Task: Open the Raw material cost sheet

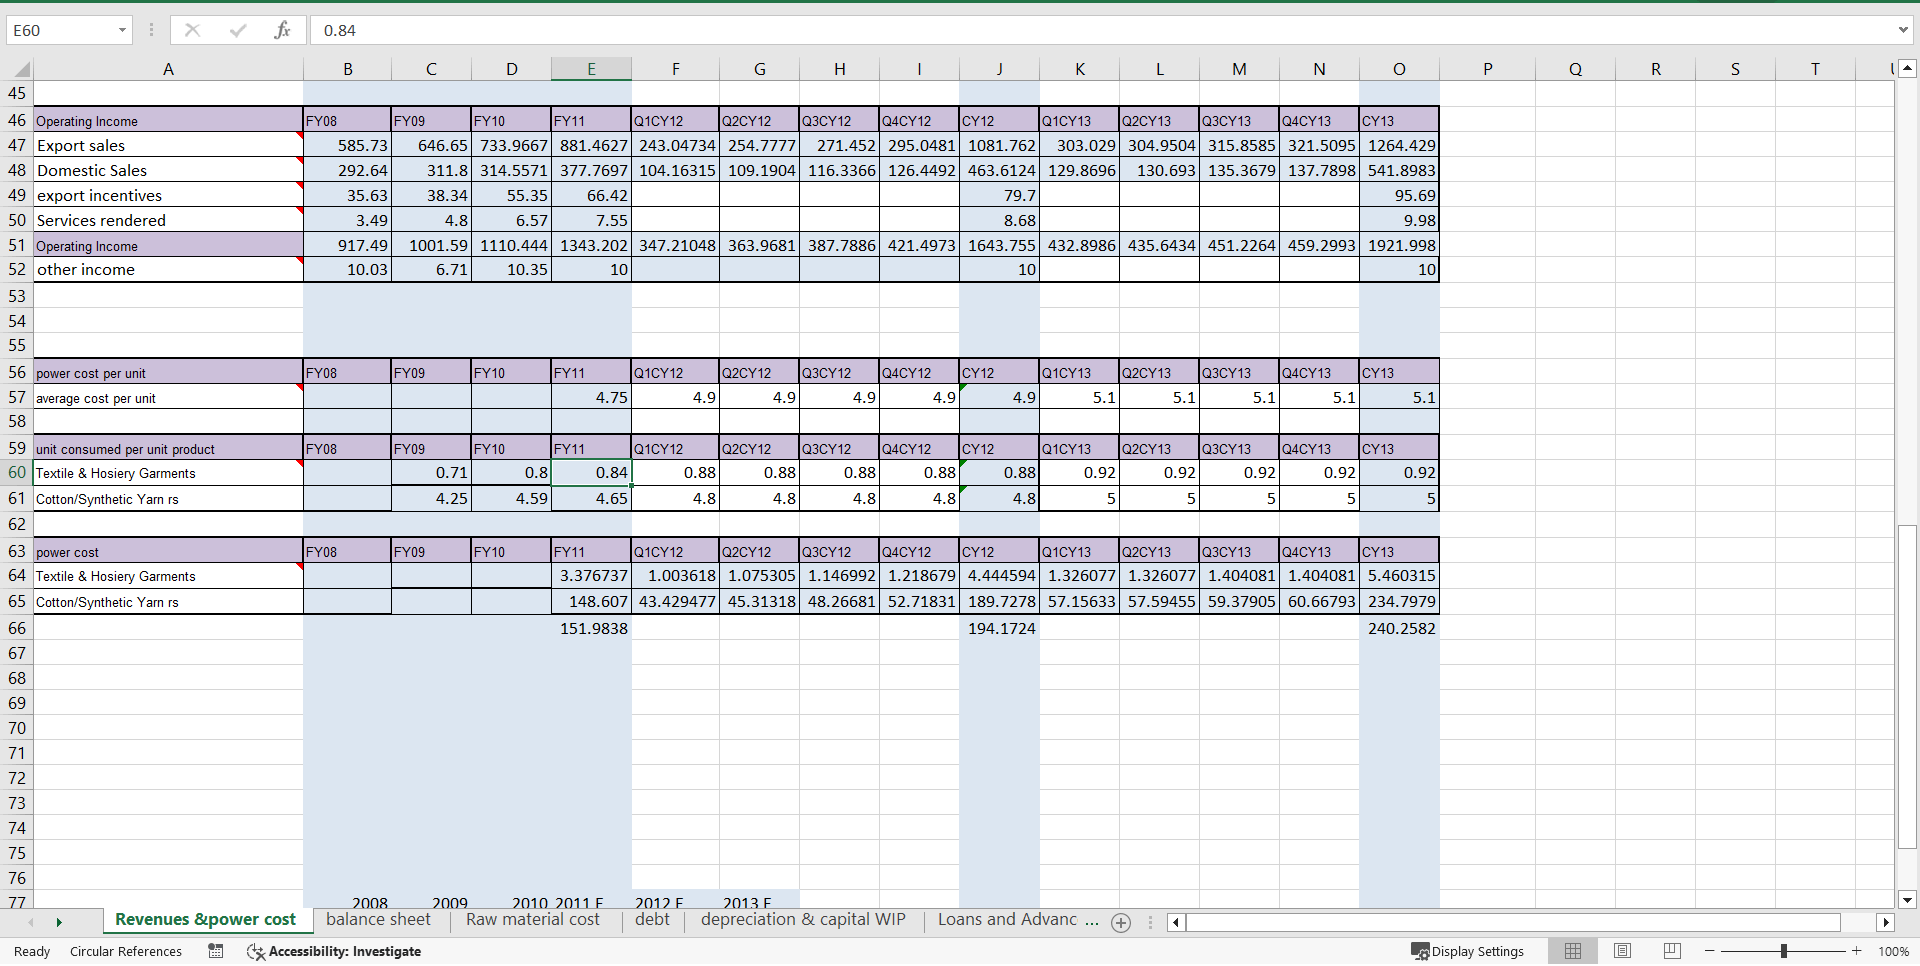Action: [533, 921]
